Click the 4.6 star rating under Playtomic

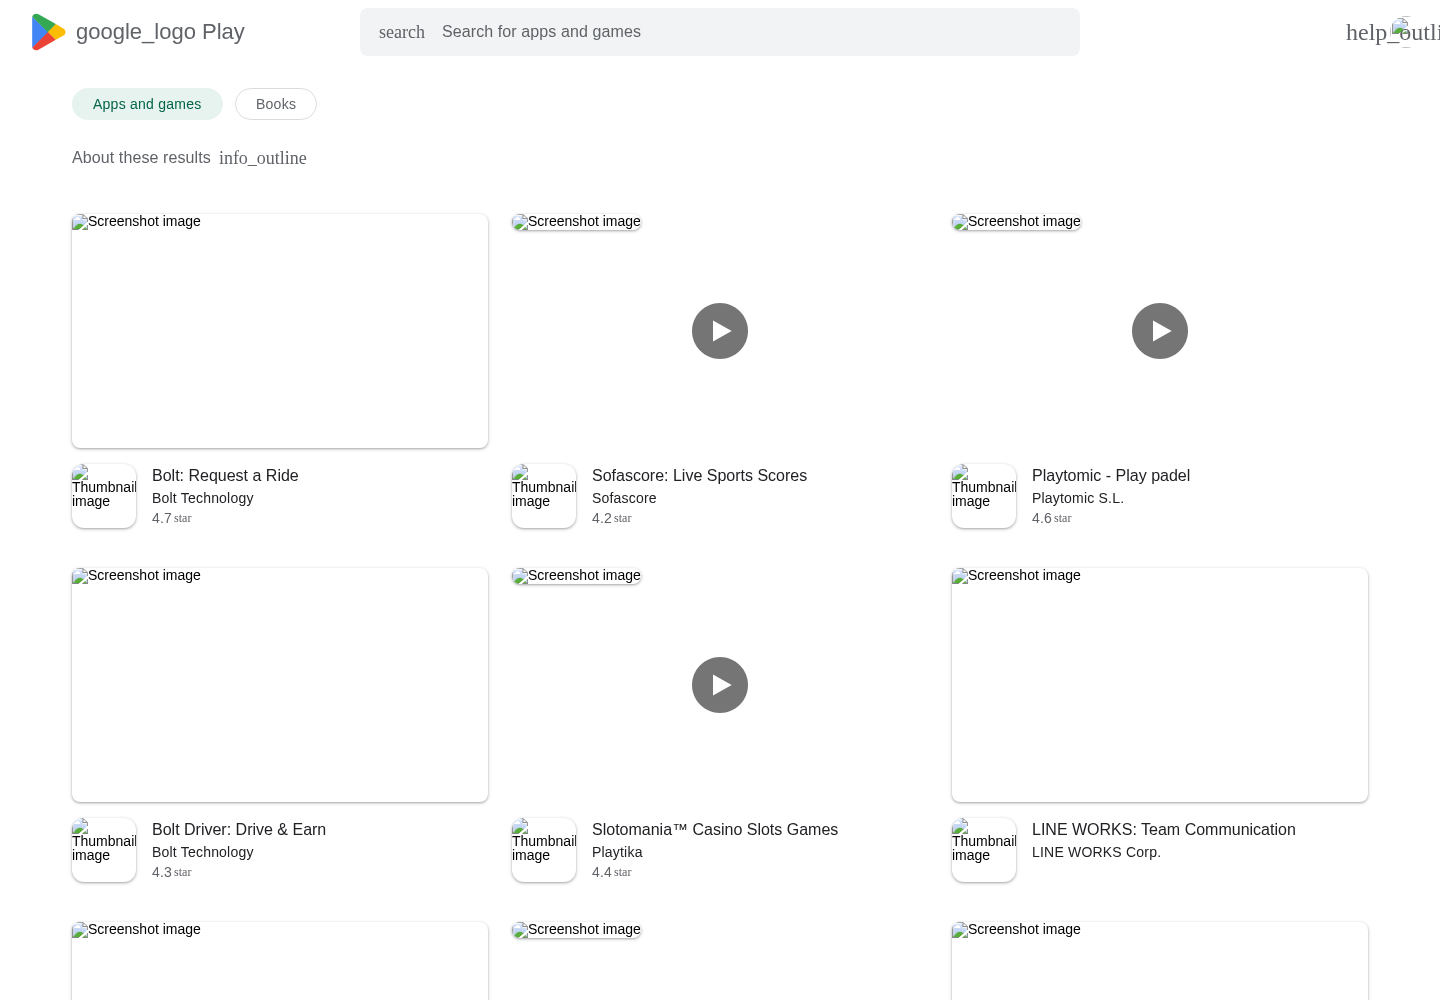pyautogui.click(x=1052, y=518)
